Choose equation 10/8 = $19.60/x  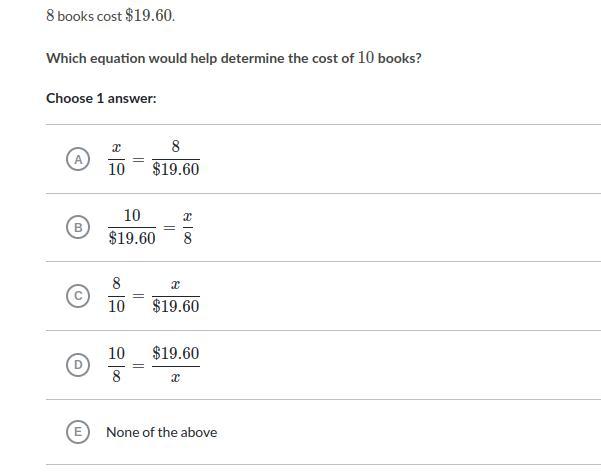154,364
